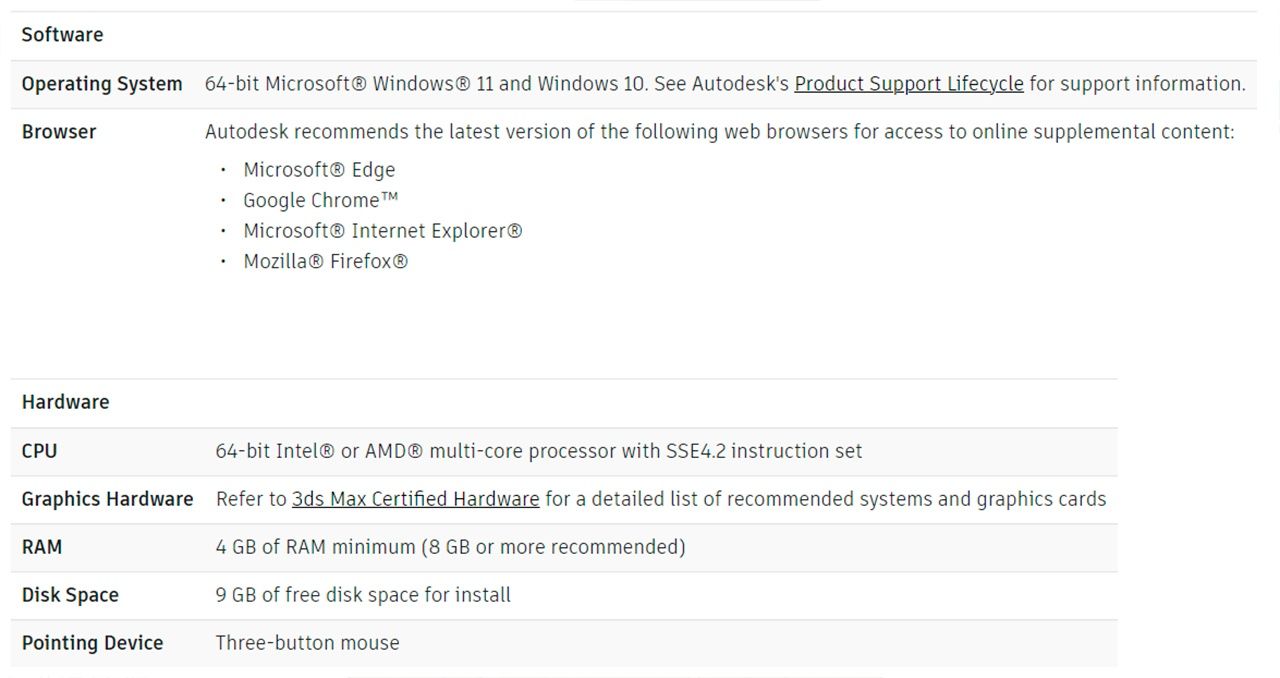This screenshot has width=1280, height=678.
Task: Click the 64-bit Microsoft Windows 11 text
Action: tap(426, 84)
